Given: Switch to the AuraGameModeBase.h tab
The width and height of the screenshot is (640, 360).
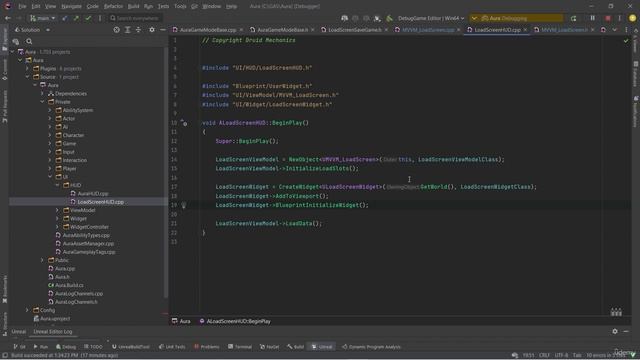Looking at the screenshot, I should click(282, 30).
